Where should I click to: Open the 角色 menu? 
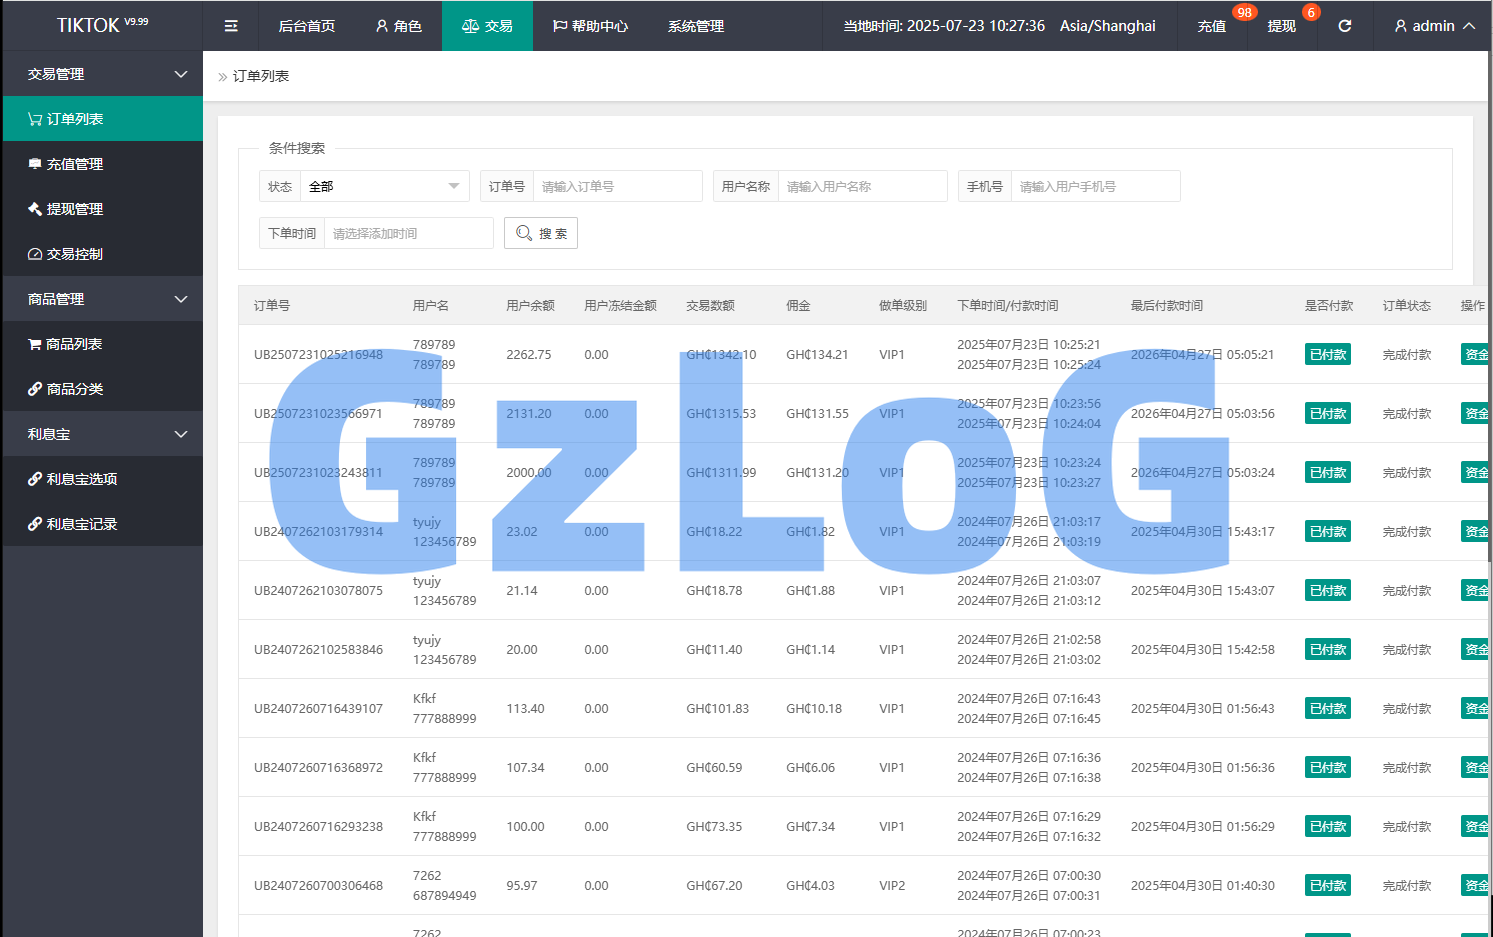click(399, 26)
